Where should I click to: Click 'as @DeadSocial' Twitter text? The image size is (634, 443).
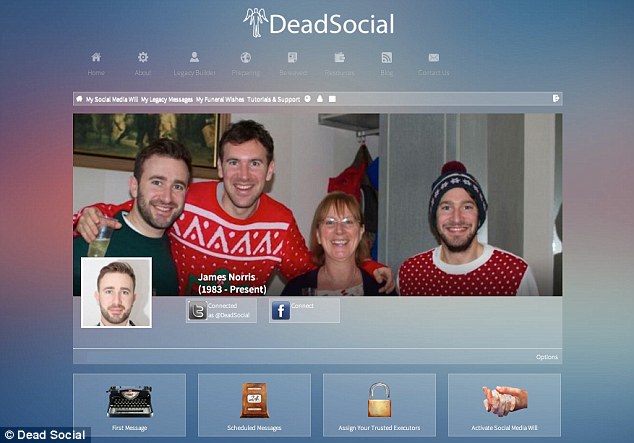coord(229,315)
